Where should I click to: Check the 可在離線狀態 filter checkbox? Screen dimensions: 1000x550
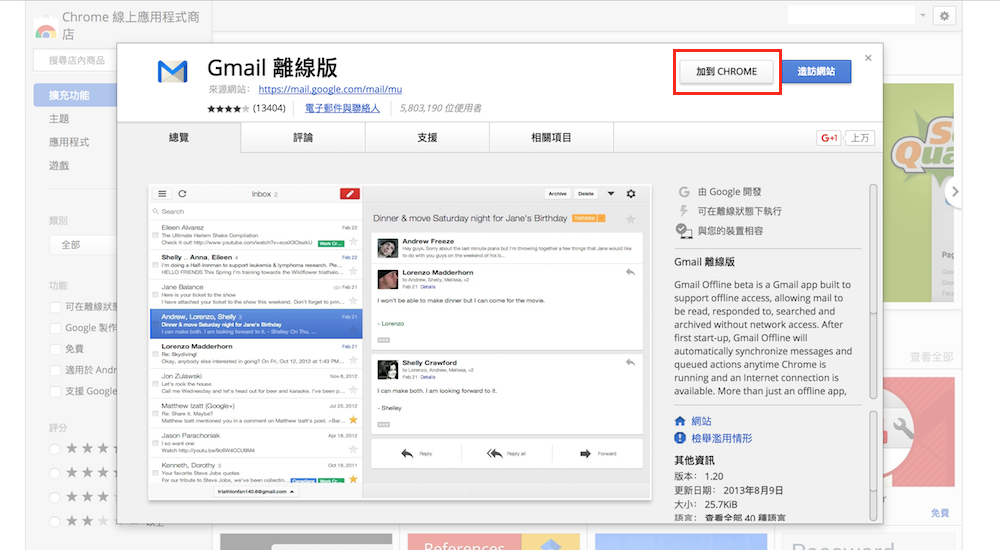point(56,307)
